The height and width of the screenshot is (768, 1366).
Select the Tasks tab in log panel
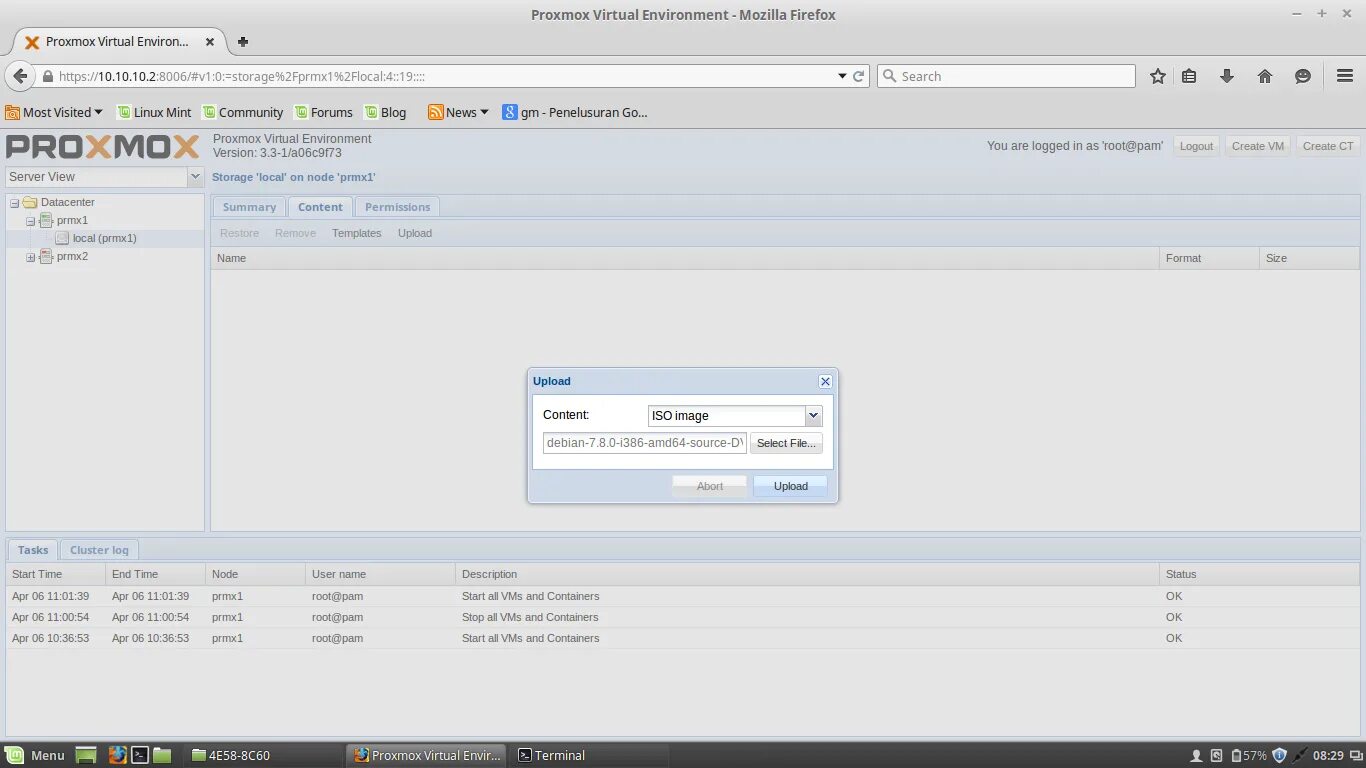[33, 550]
